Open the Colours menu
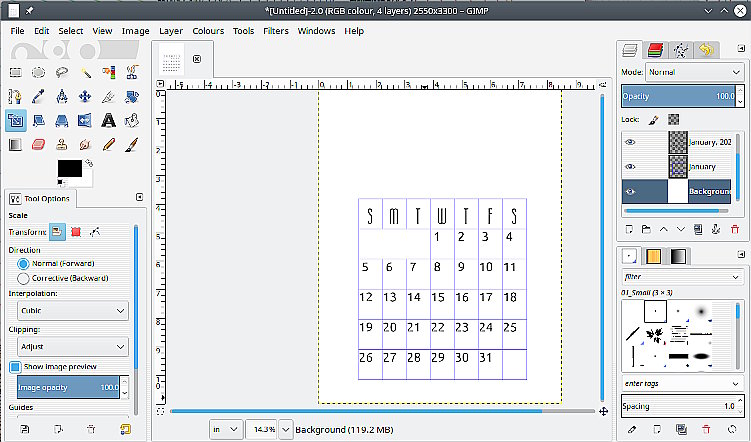Viewport: 751px width, 442px height. [208, 31]
